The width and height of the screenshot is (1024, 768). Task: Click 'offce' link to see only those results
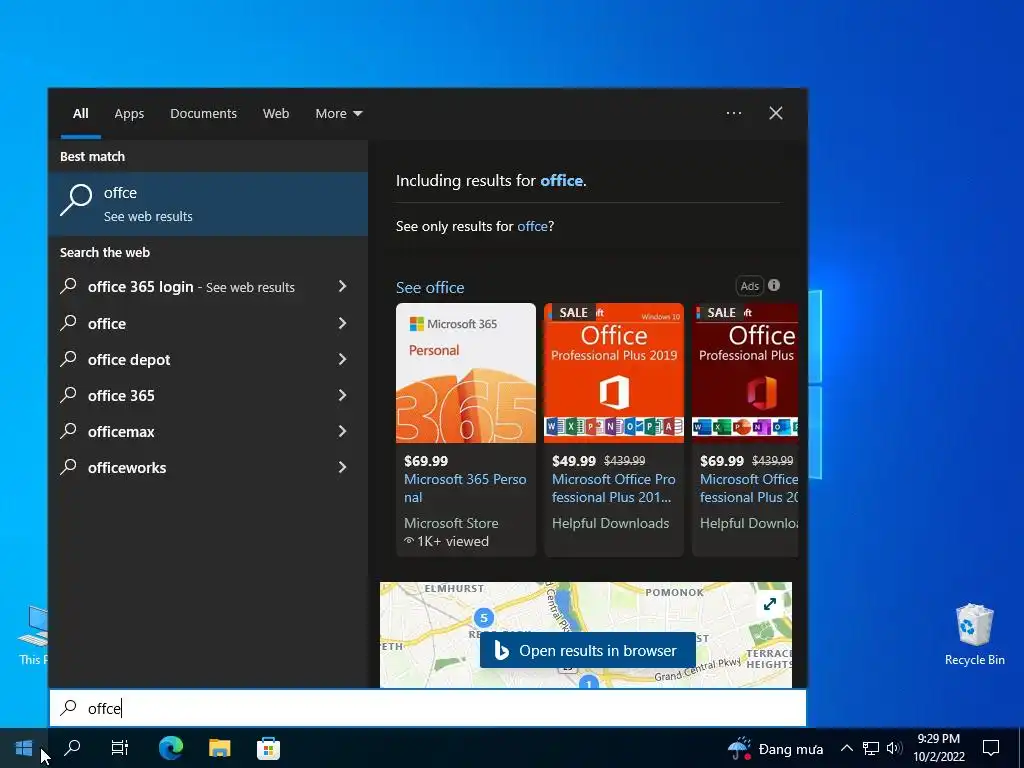tap(532, 227)
